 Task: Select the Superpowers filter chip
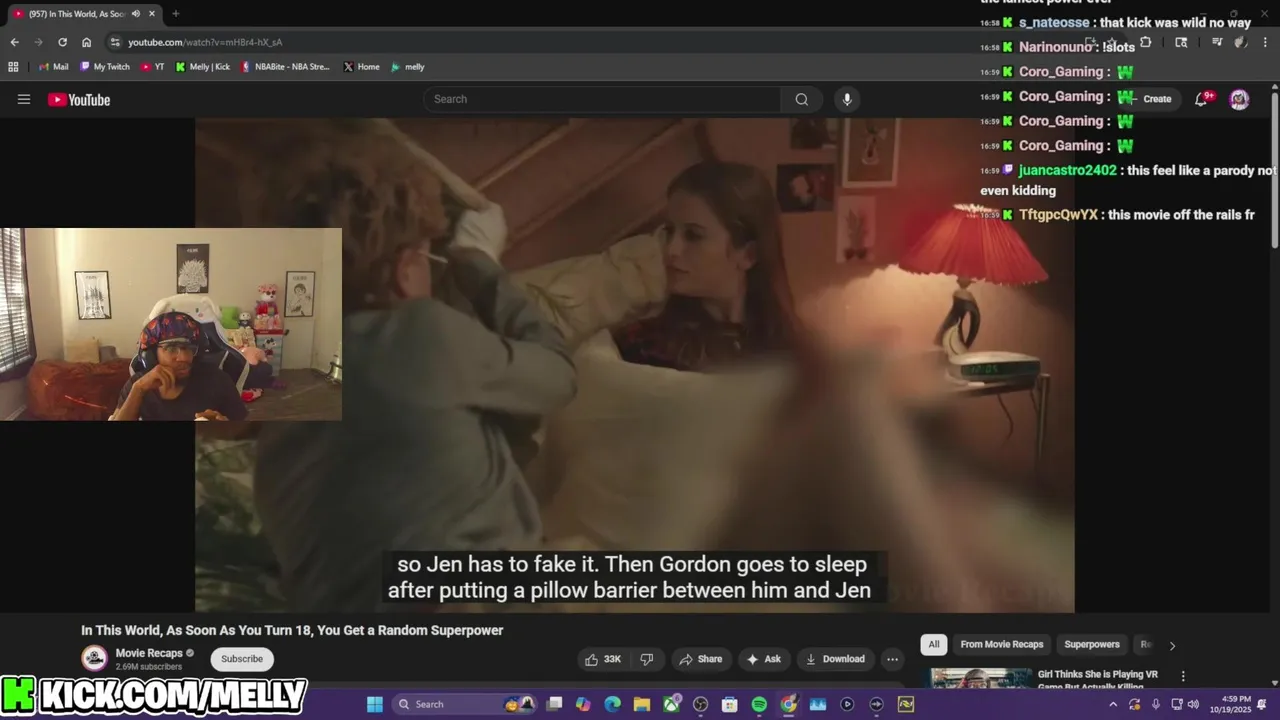point(1092,644)
